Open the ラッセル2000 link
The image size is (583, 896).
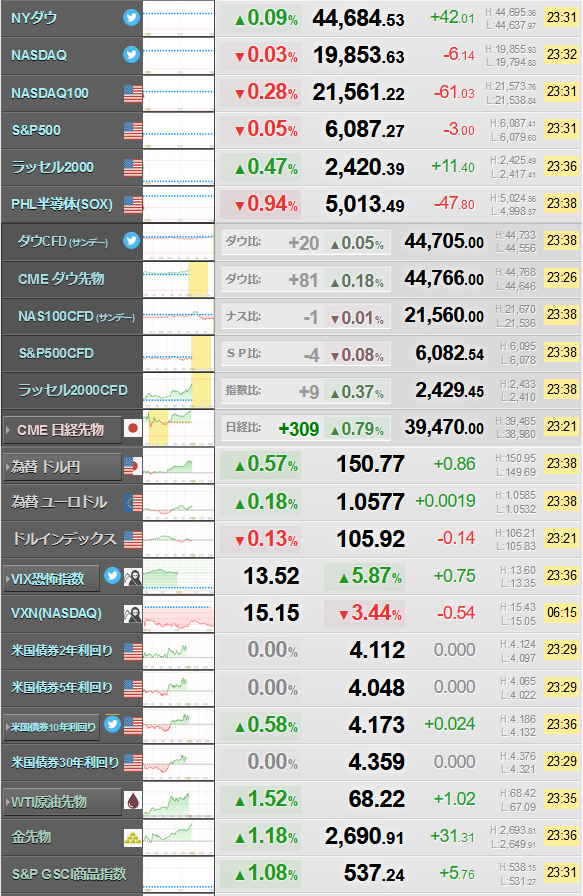pos(53,167)
